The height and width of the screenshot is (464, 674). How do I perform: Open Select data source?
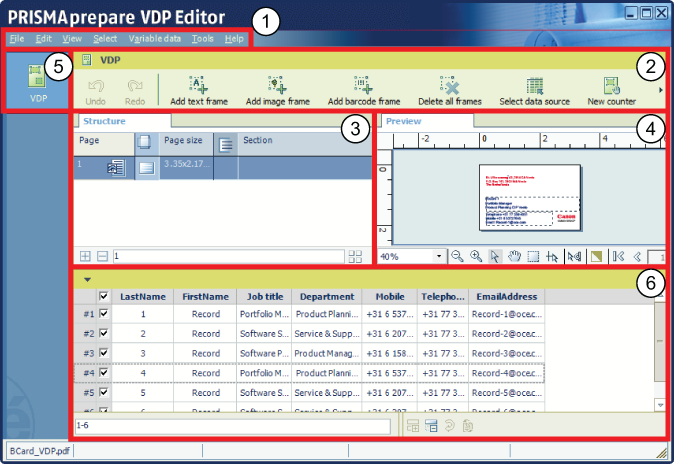(535, 90)
